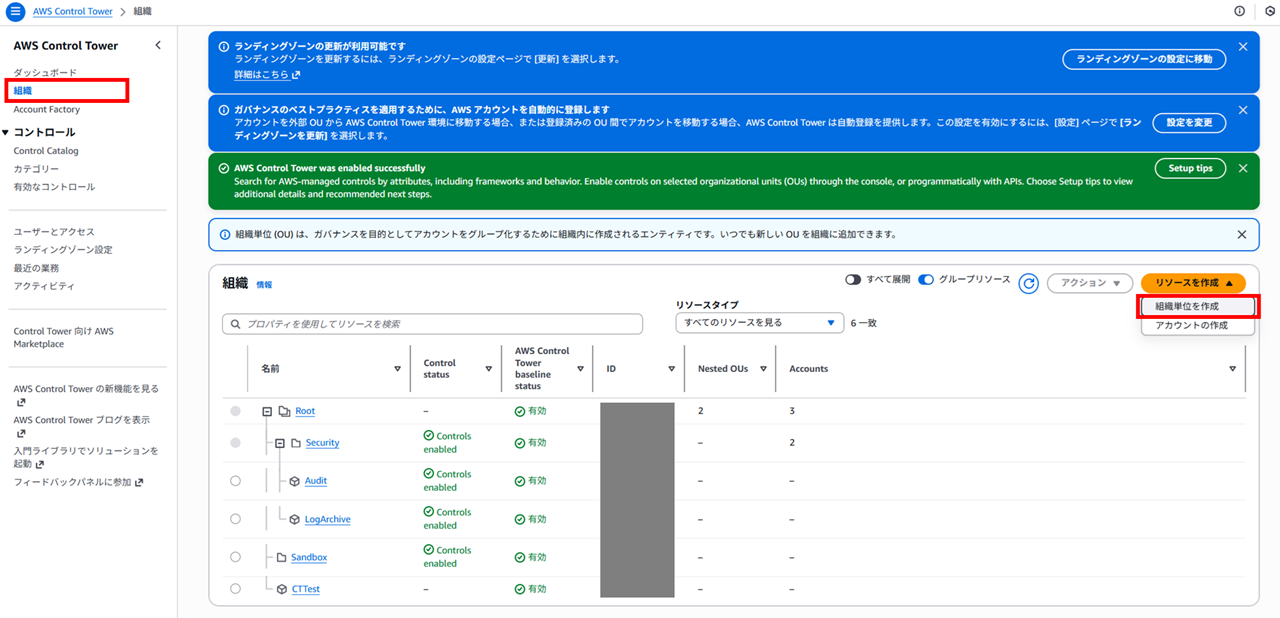Image resolution: width=1280 pixels, height=618 pixels.
Task: Select the radio button for the Audit row
Action: coord(235,480)
